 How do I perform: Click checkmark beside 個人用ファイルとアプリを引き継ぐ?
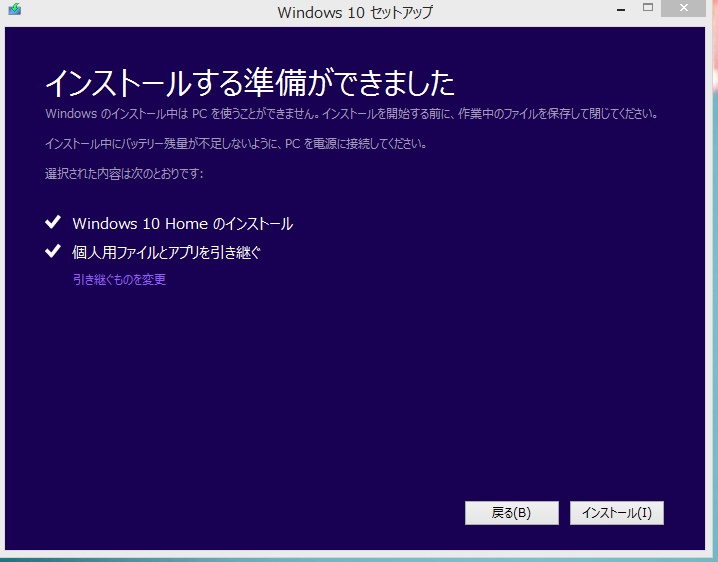[53, 251]
